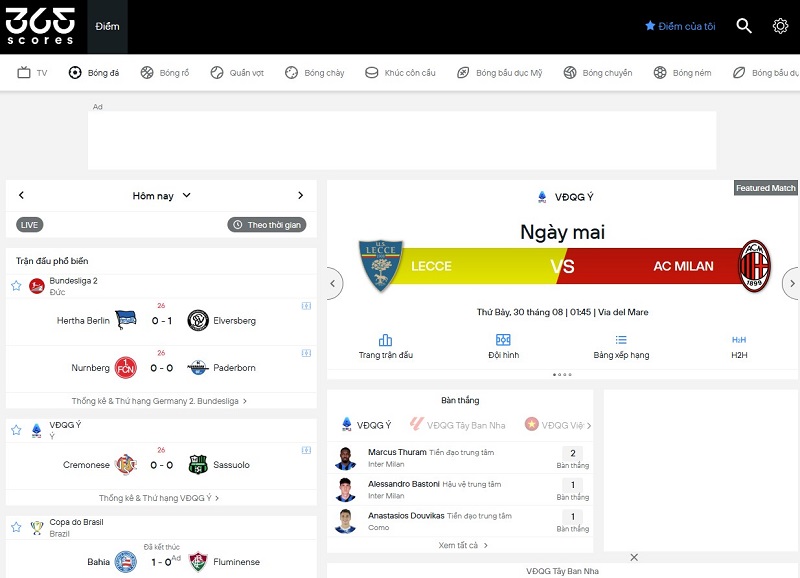Go to next day arrow

point(301,195)
